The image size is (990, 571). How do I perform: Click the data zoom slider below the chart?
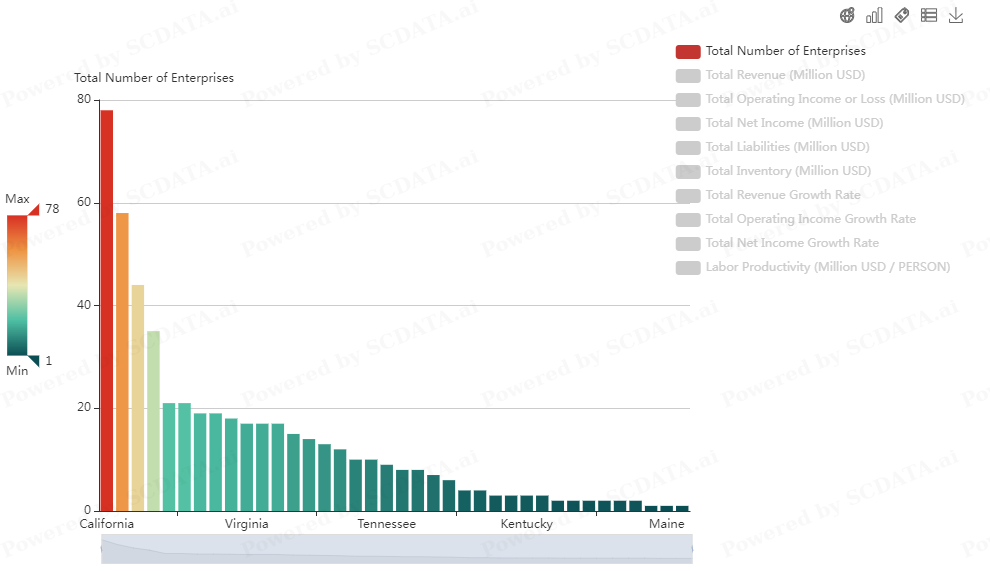click(396, 549)
